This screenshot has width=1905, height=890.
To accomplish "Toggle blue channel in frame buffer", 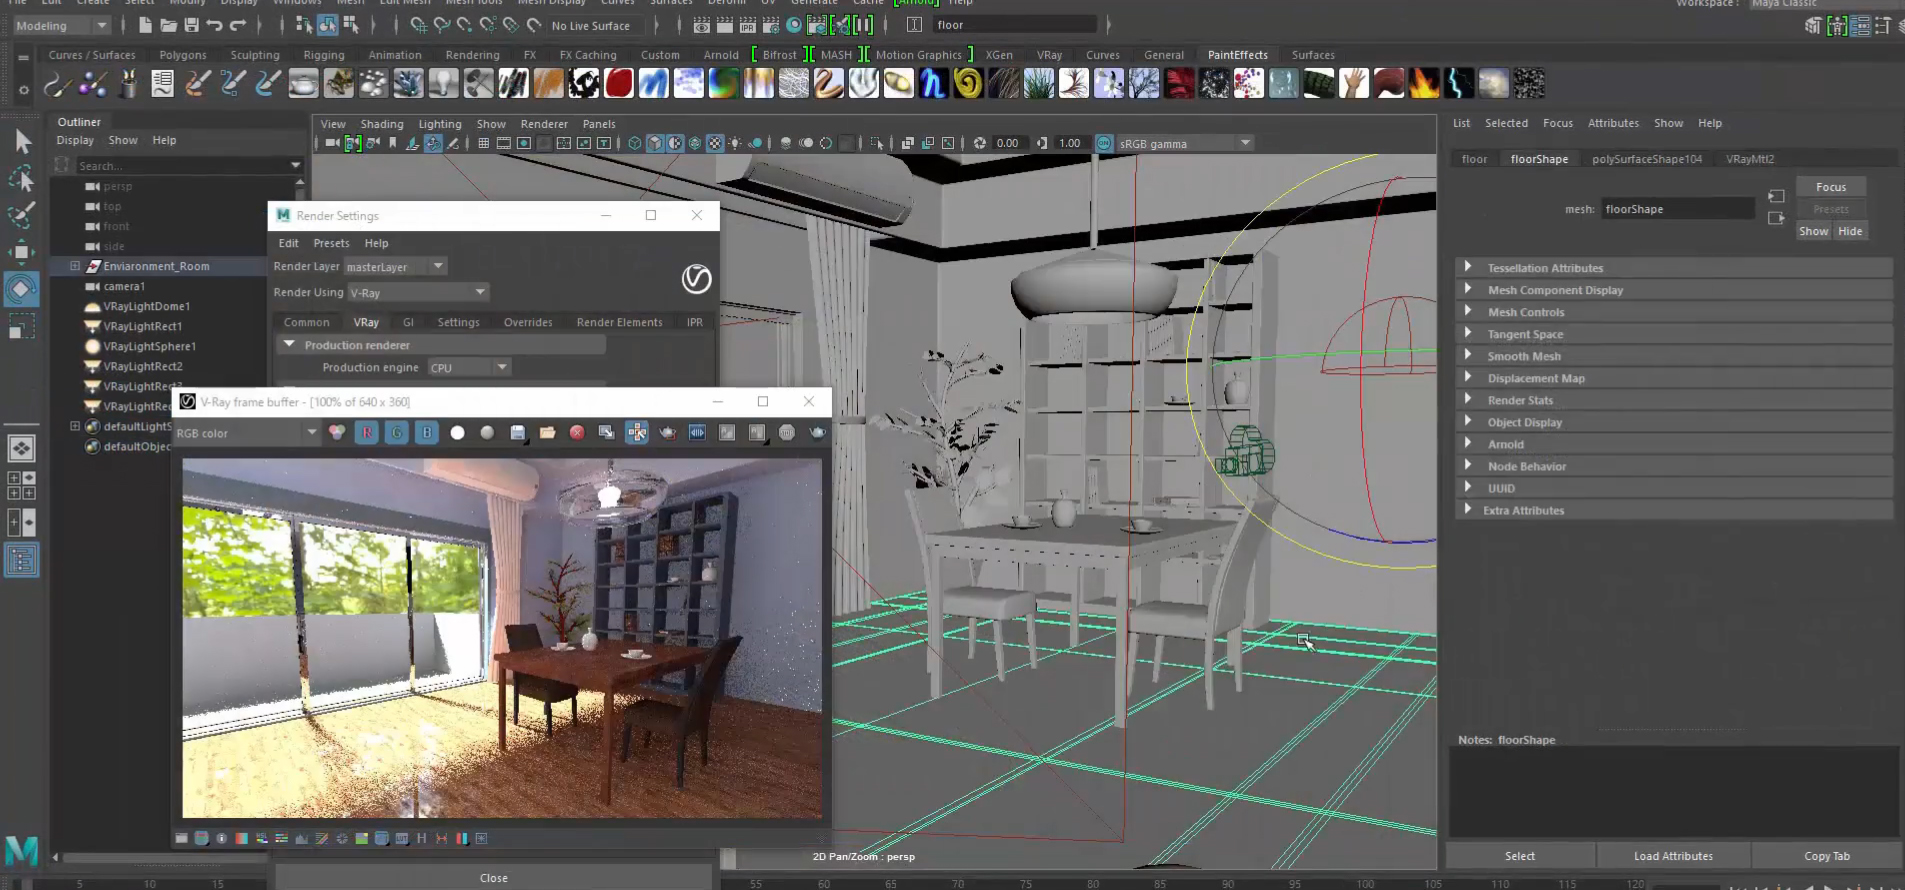I will pyautogui.click(x=427, y=433).
